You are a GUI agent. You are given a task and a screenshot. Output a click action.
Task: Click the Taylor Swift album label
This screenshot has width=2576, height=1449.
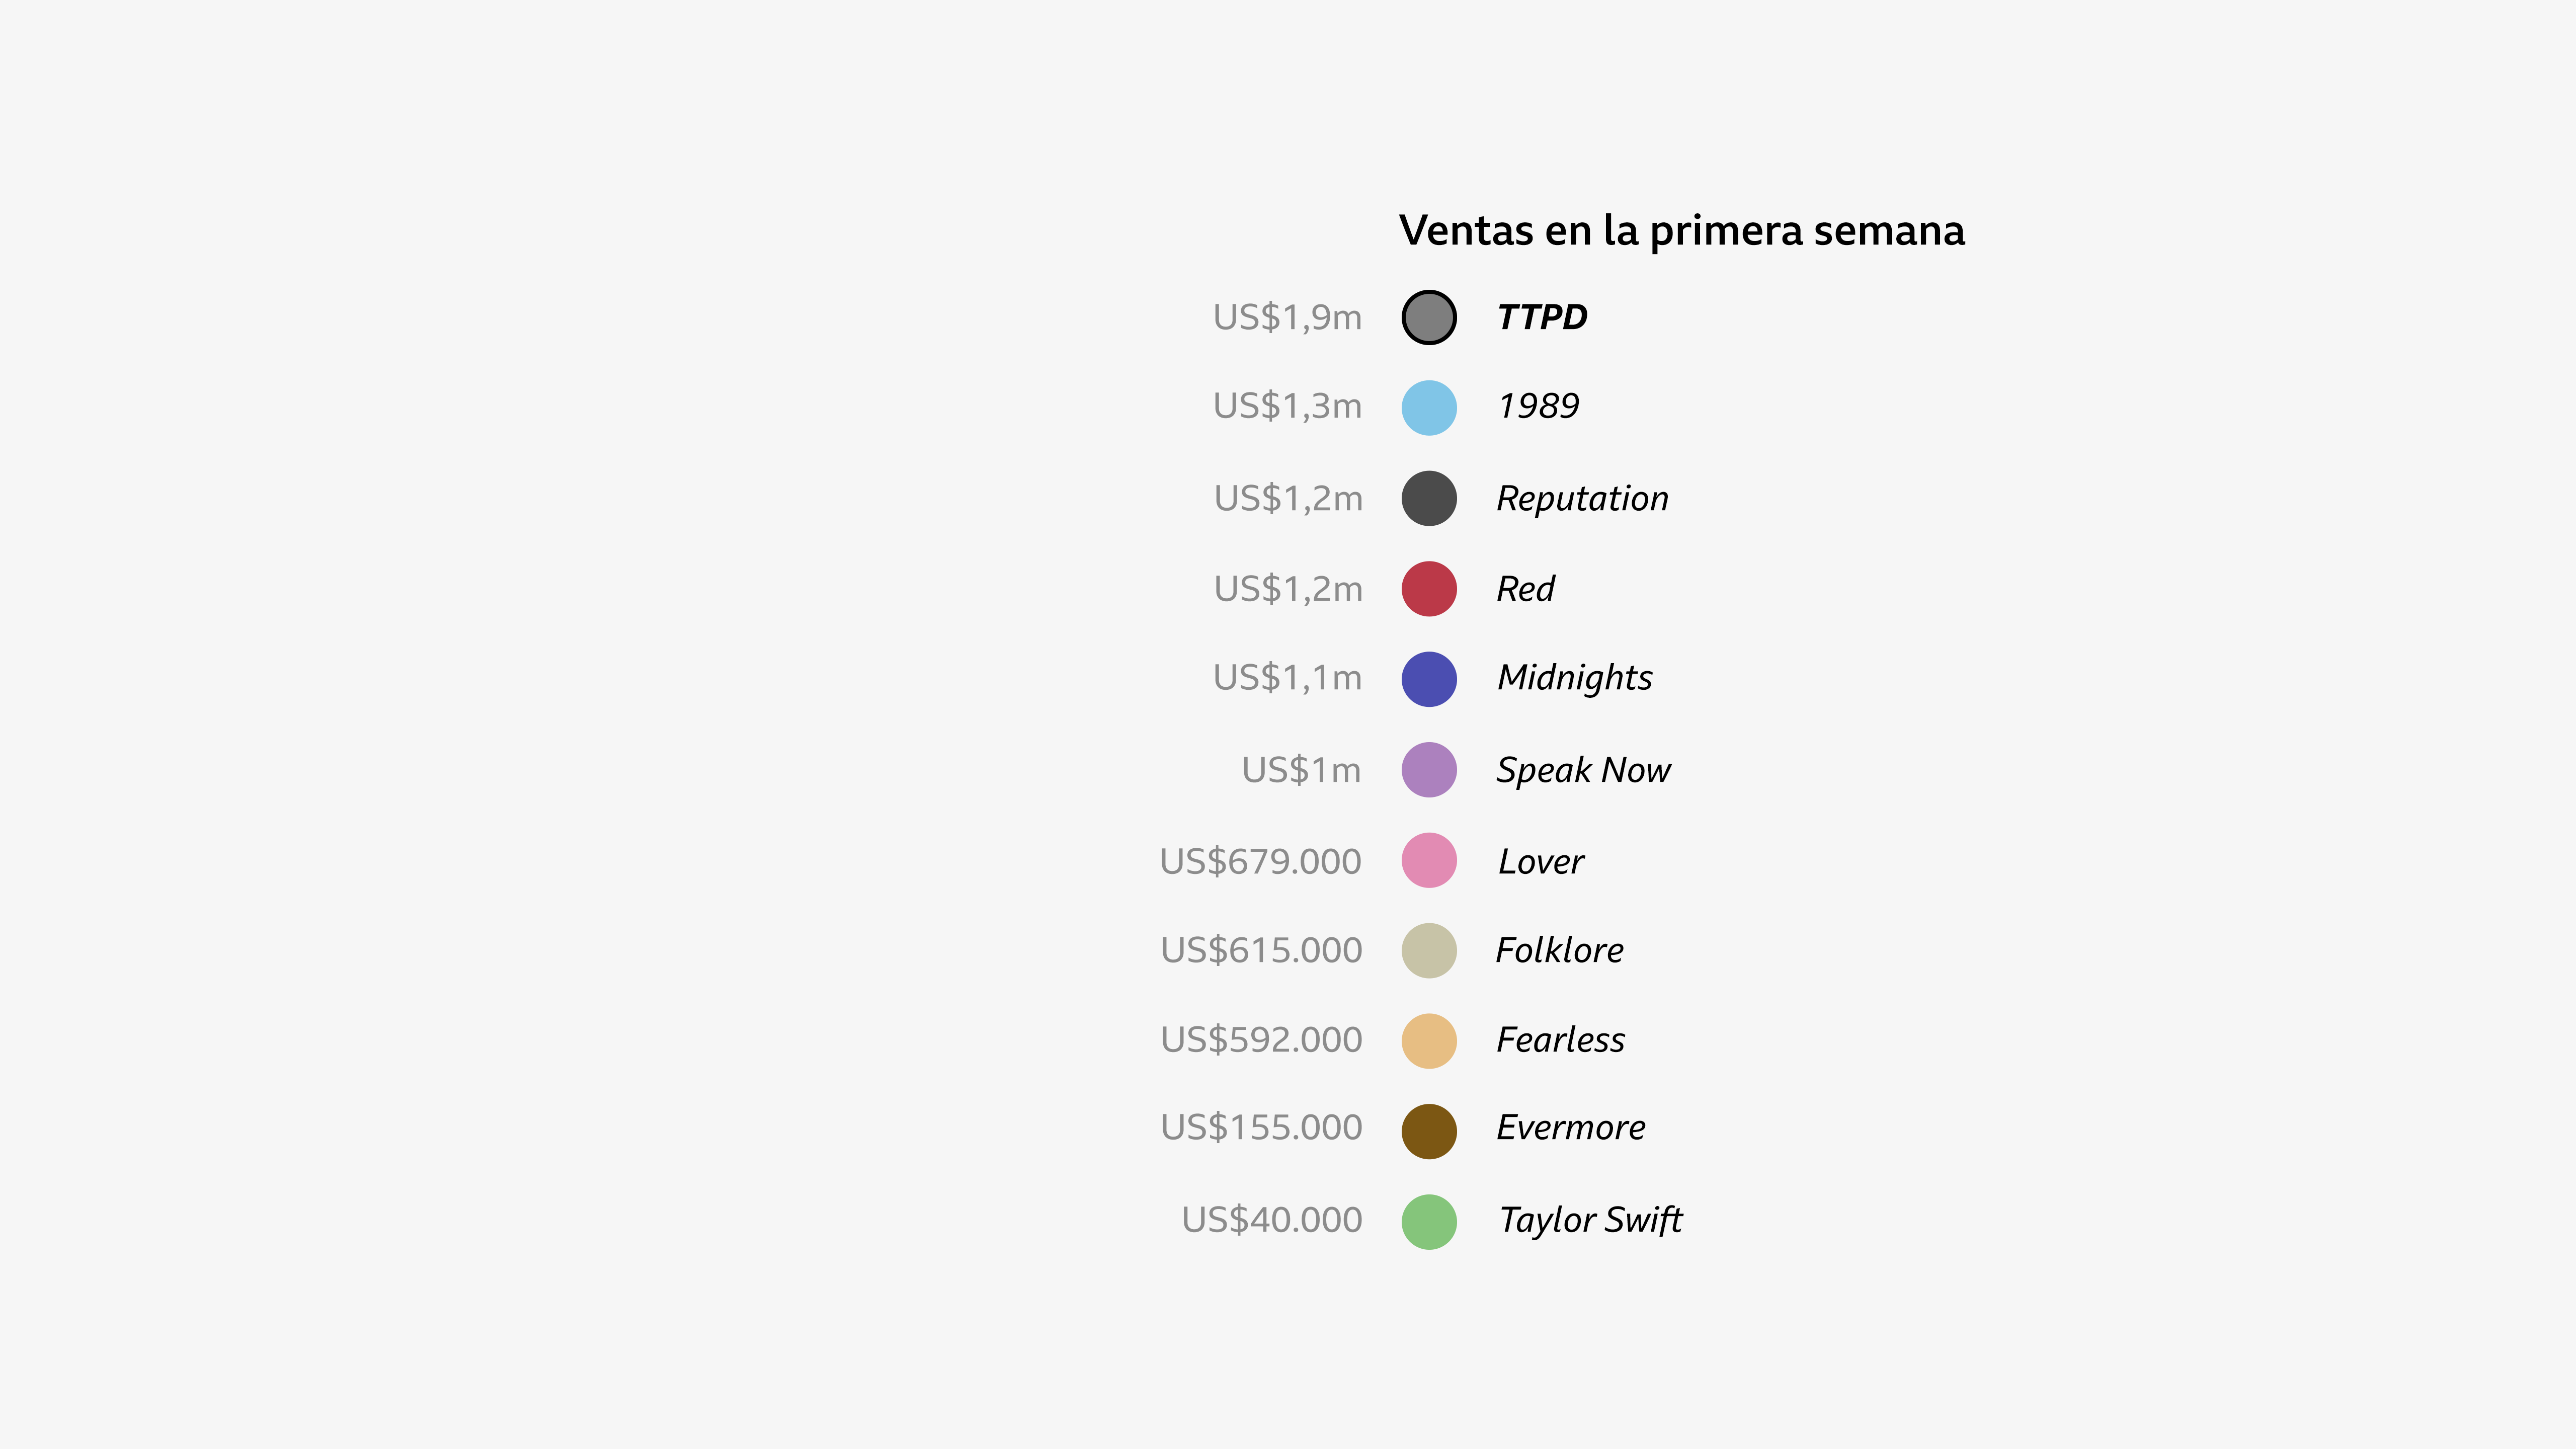(1590, 1220)
